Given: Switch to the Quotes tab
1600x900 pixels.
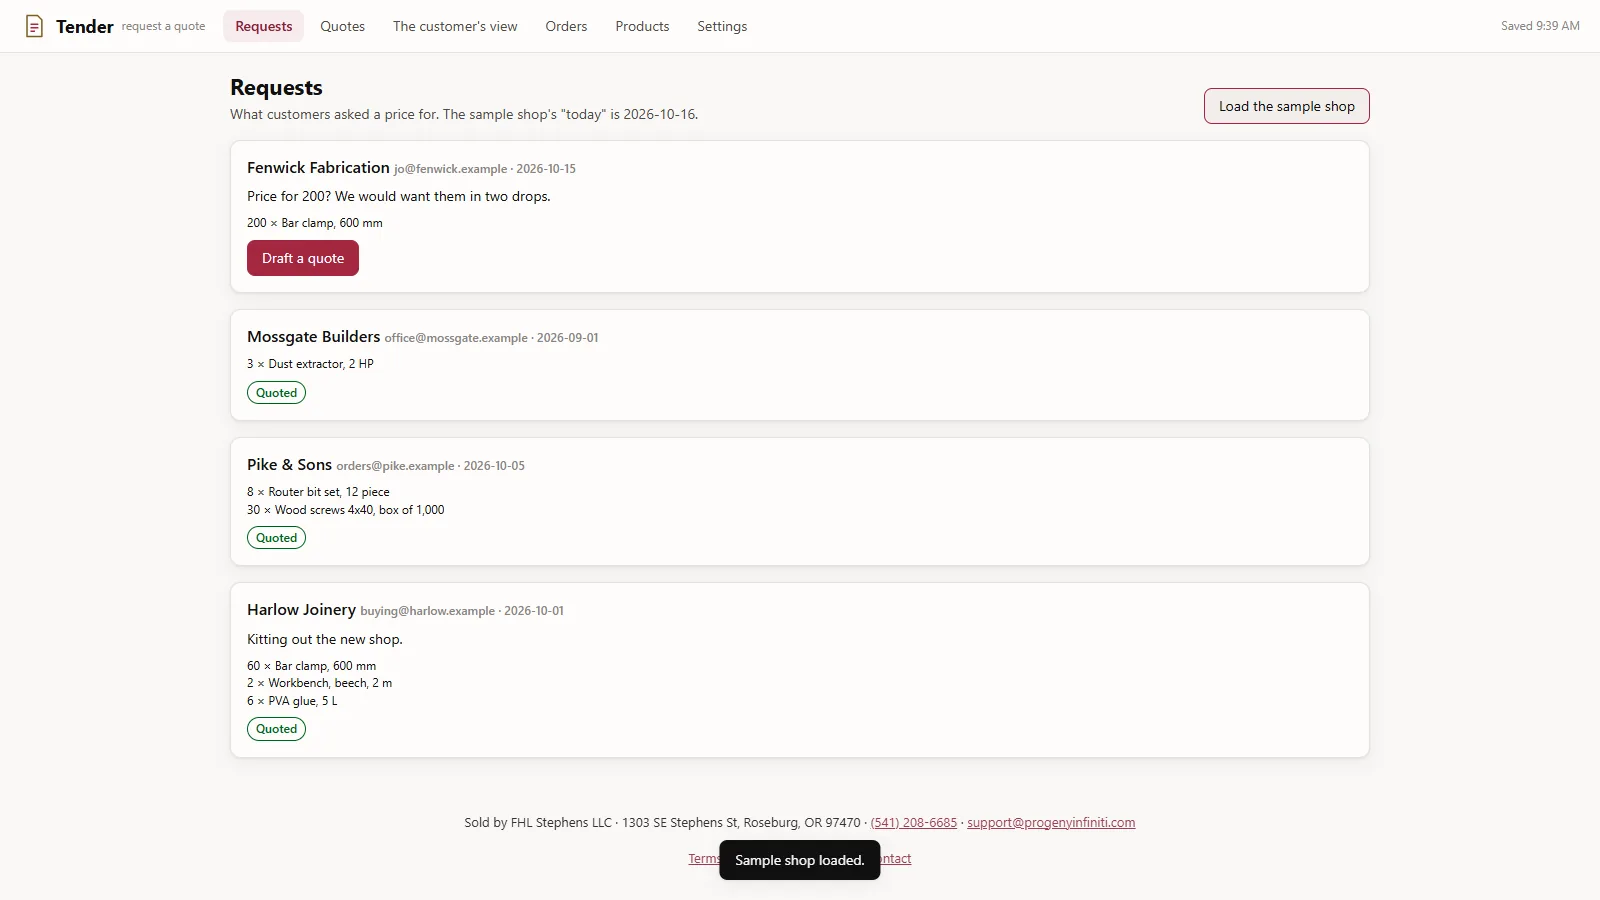Looking at the screenshot, I should pos(342,26).
